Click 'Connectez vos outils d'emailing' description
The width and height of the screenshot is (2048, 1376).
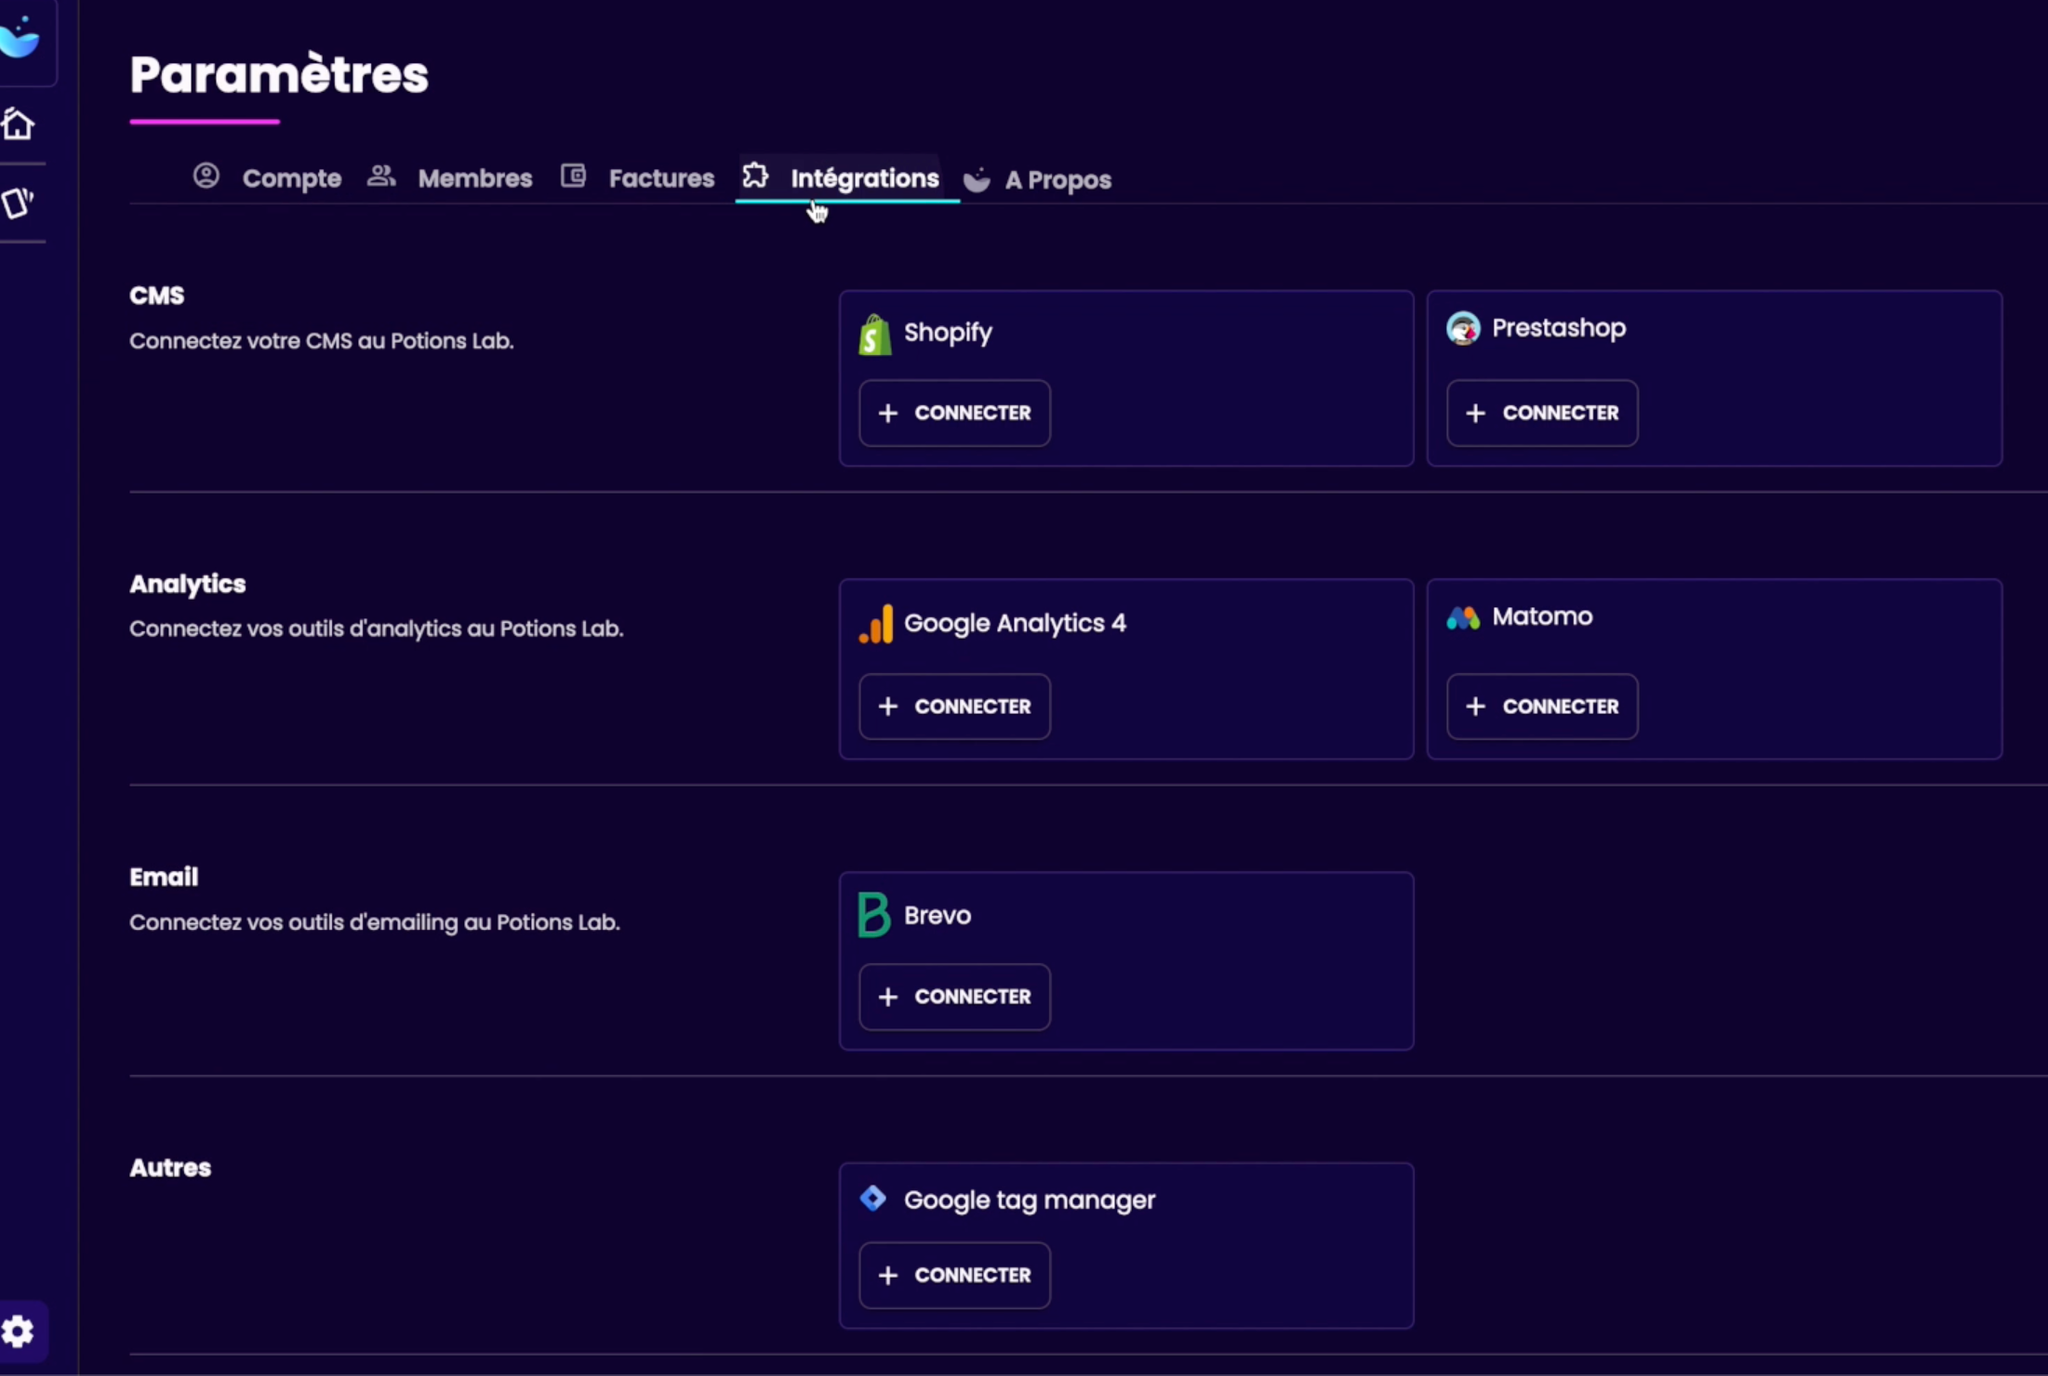[375, 922]
